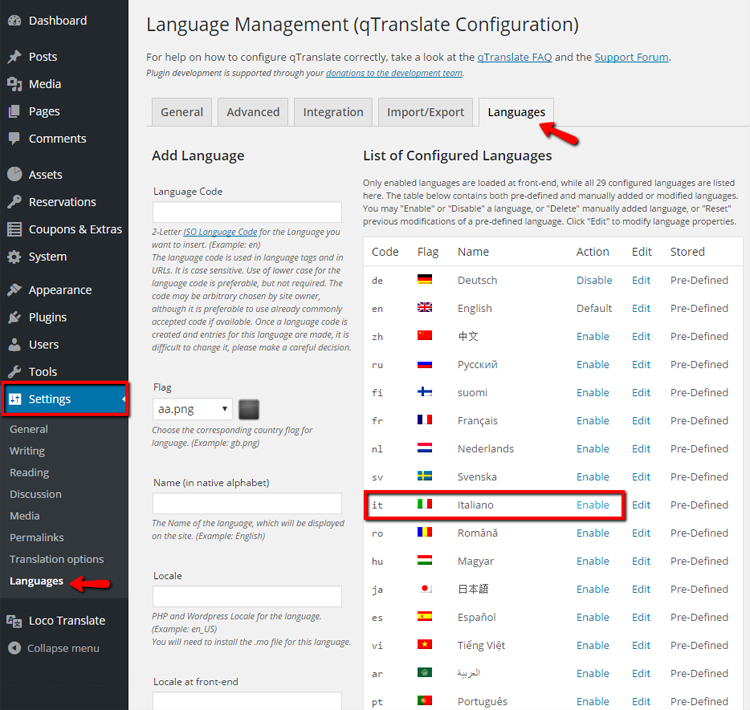Enable the Română language

[x=593, y=533]
